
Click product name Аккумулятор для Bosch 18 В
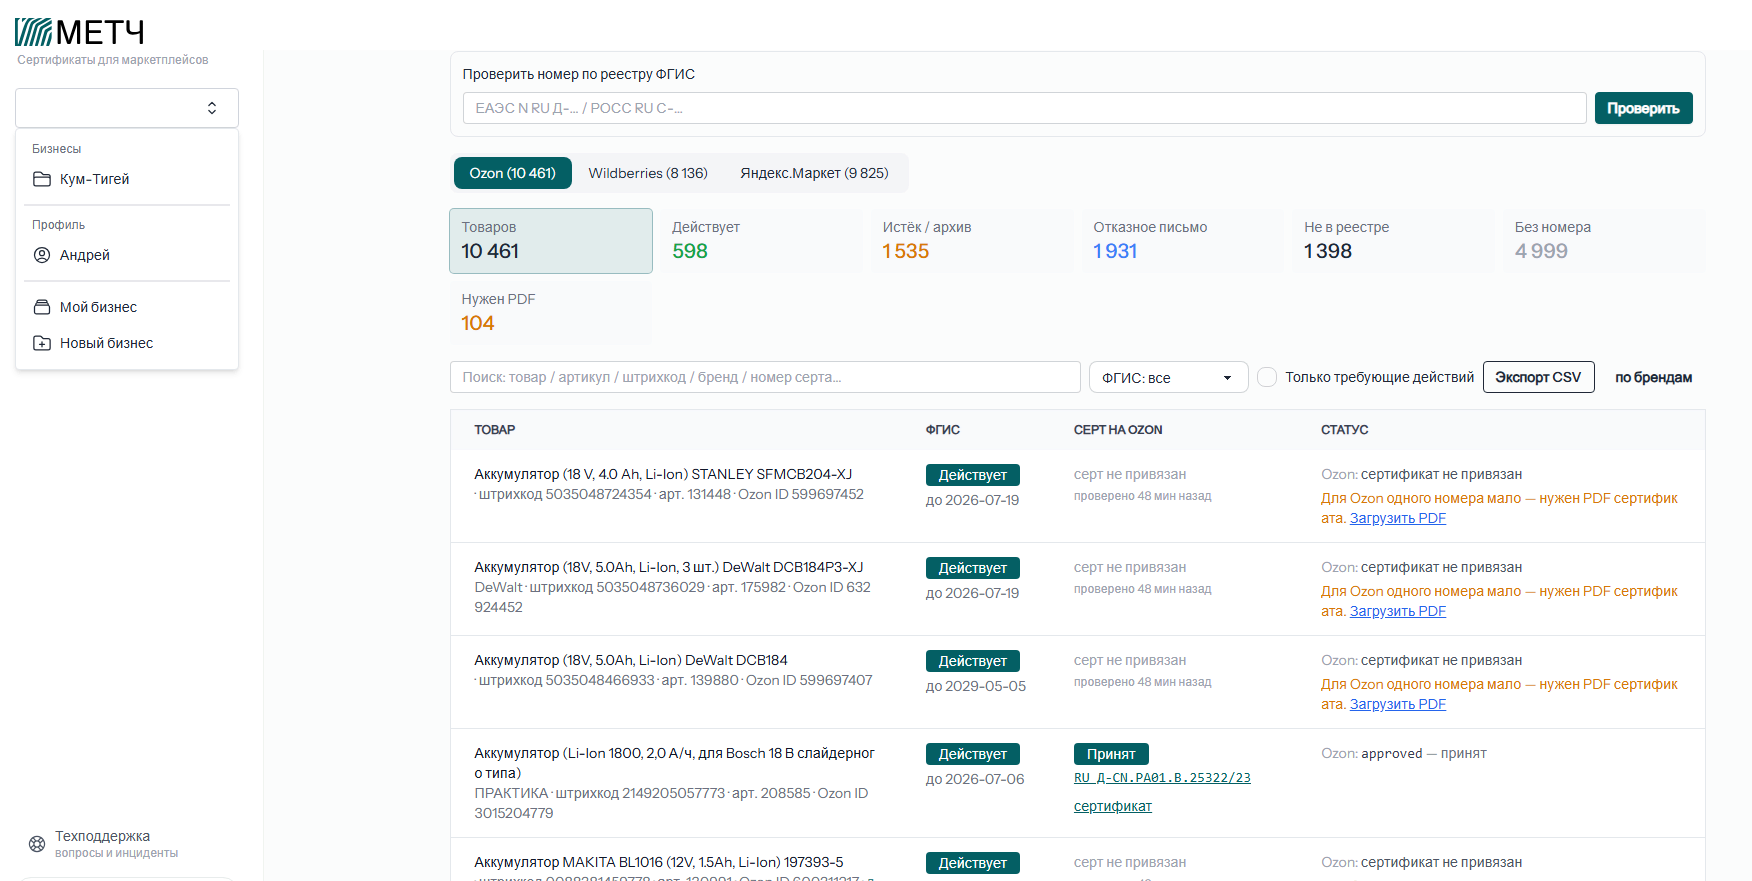[x=674, y=763]
